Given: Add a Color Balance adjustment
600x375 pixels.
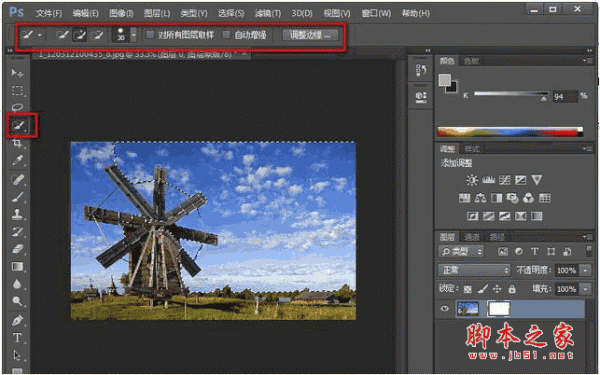Looking at the screenshot, I should click(480, 198).
